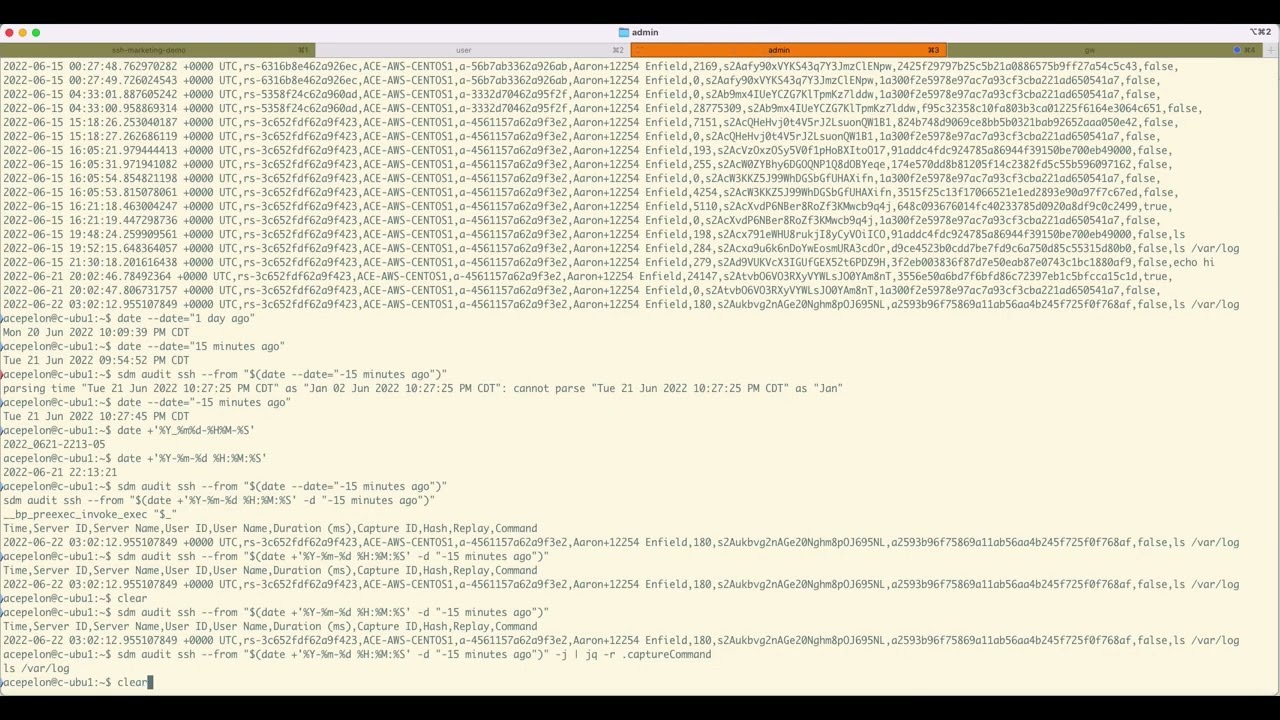Click the output '2022_0621-2213-05'

pos(53,444)
